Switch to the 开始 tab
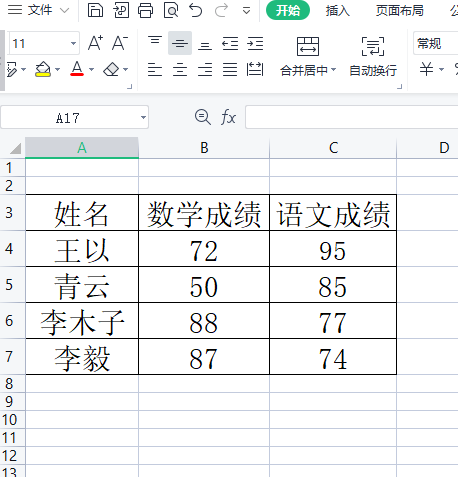 point(288,11)
